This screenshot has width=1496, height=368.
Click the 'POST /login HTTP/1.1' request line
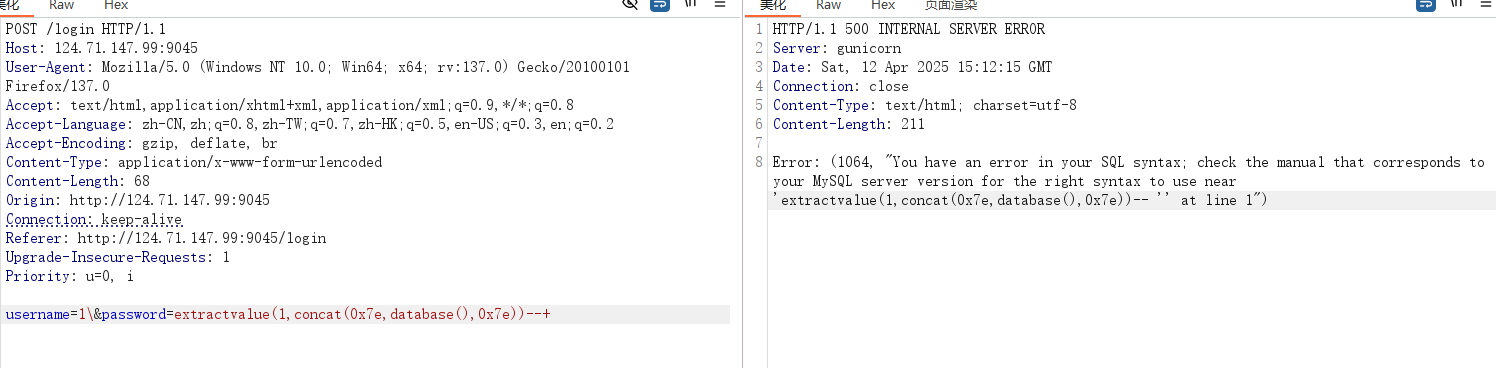[x=85, y=29]
